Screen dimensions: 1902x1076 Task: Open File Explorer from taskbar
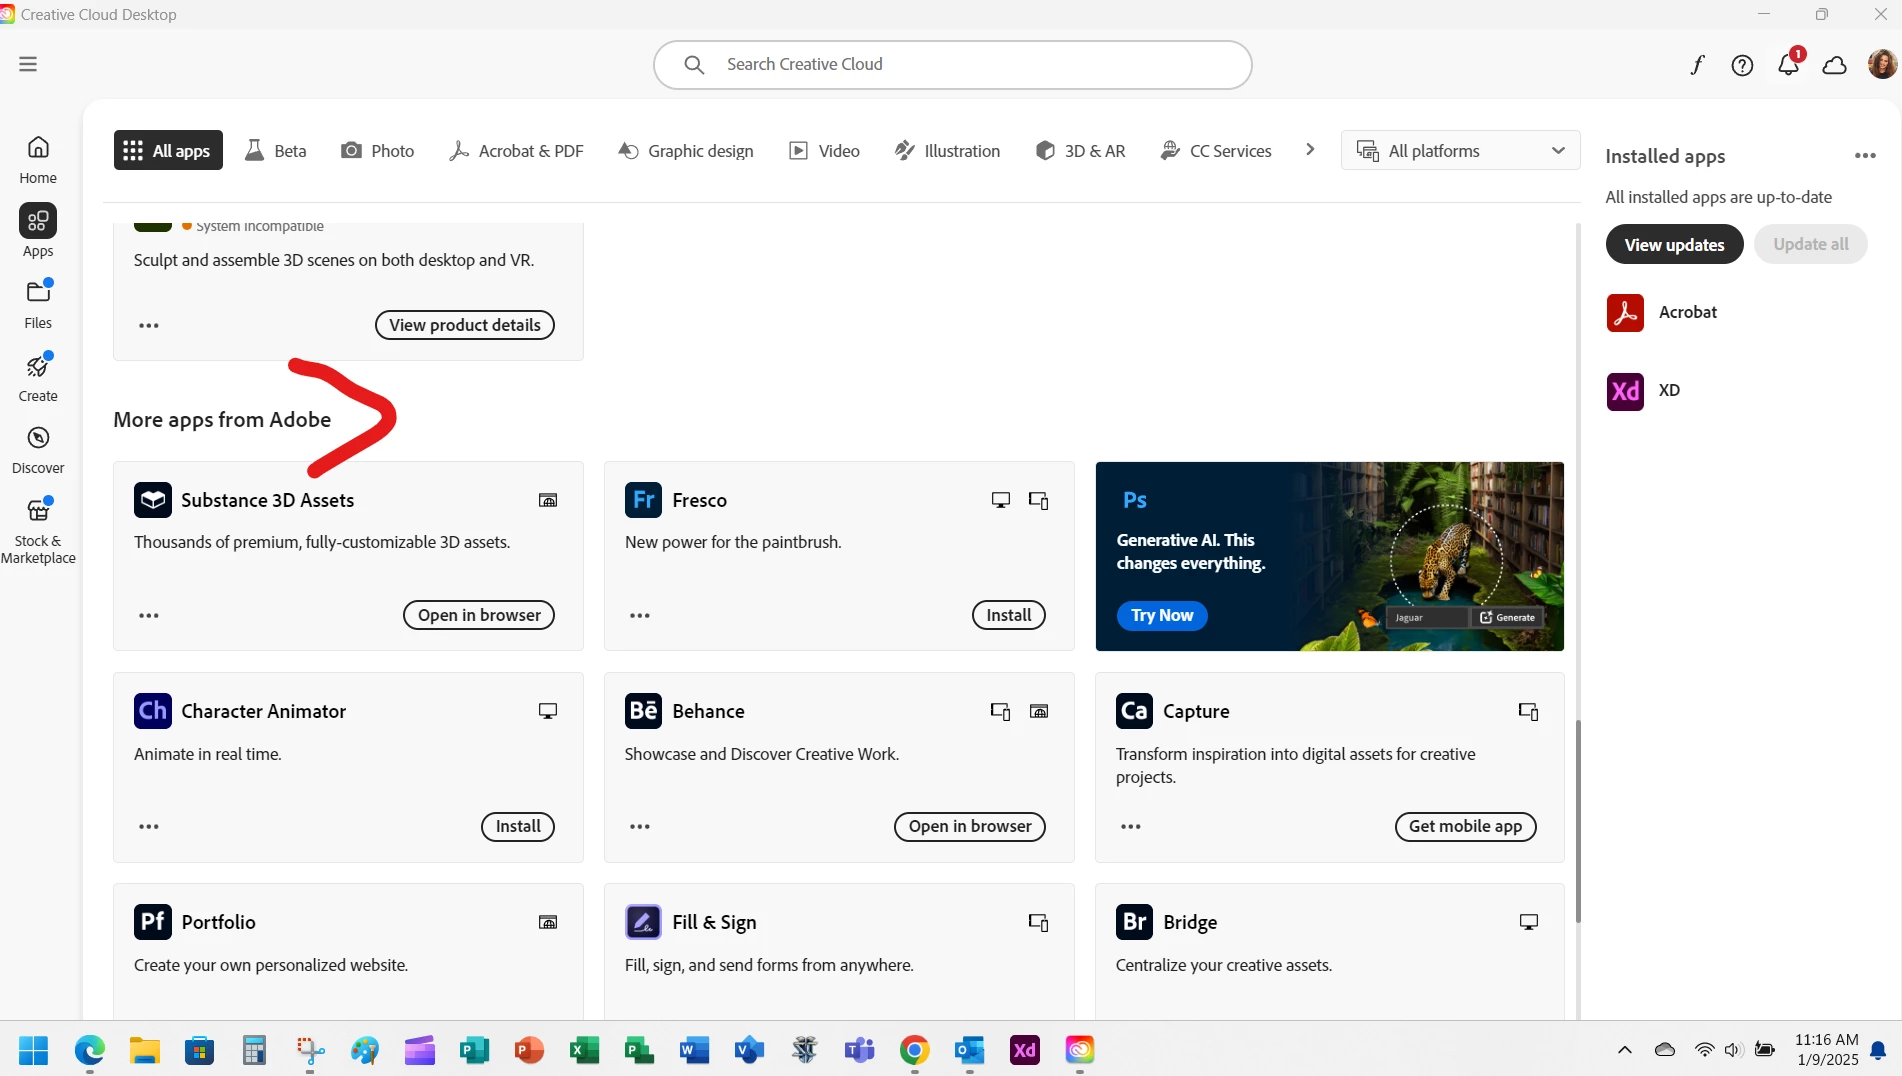(144, 1050)
